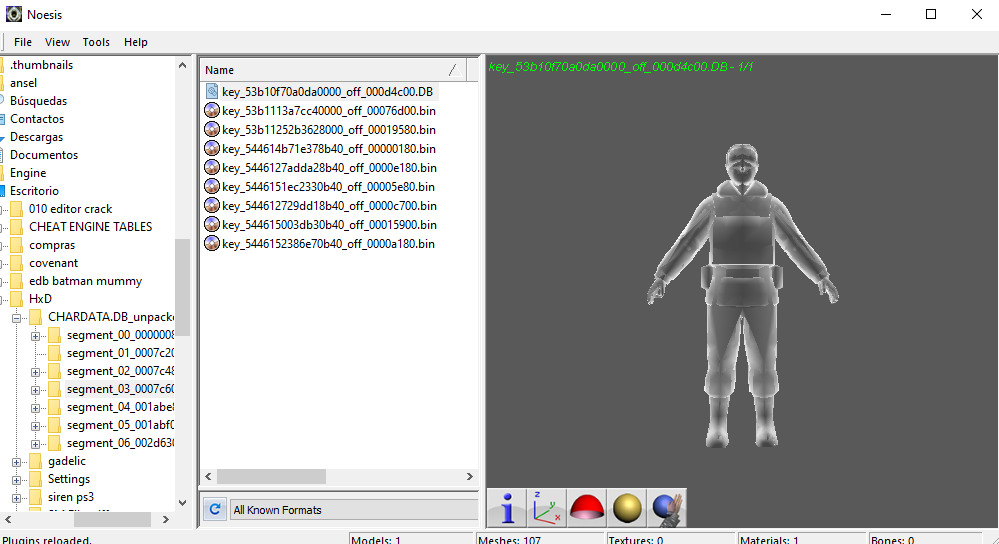999x544 pixels.
Task: Select the key_53b10f70a0da0000 .DB file
Action: coord(327,92)
